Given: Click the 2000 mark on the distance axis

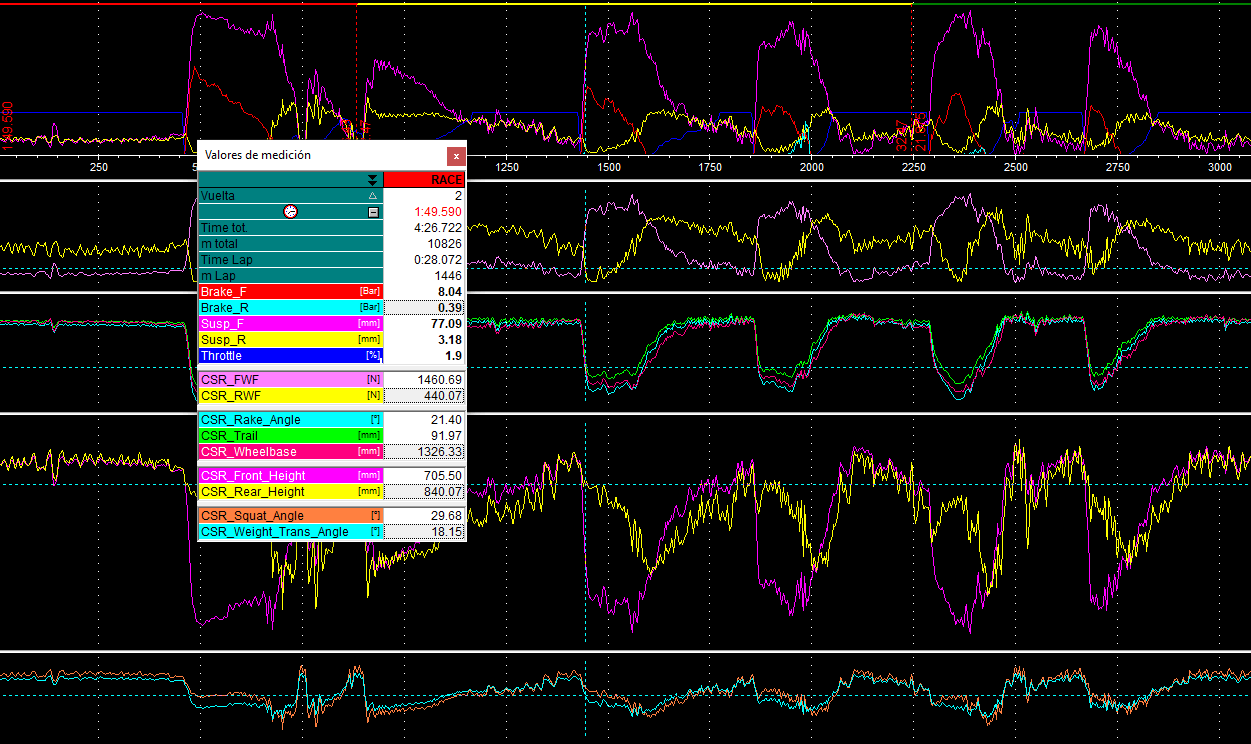Looking at the screenshot, I should (811, 168).
